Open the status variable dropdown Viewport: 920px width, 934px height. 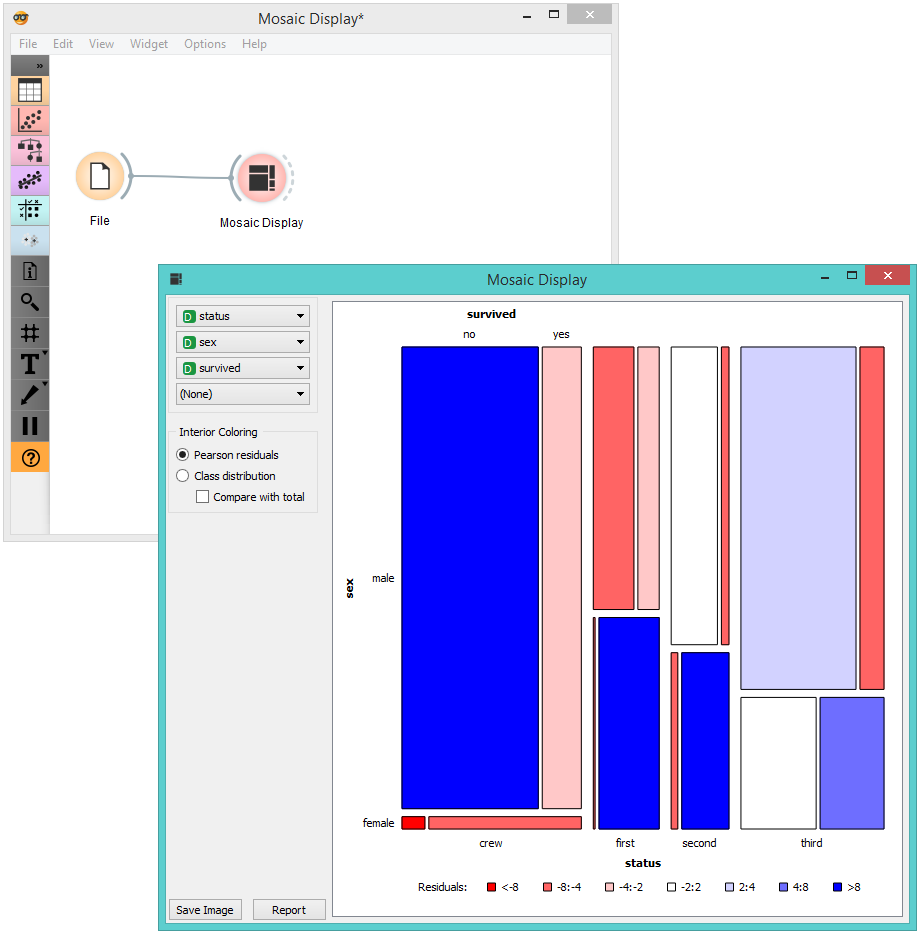click(x=242, y=315)
